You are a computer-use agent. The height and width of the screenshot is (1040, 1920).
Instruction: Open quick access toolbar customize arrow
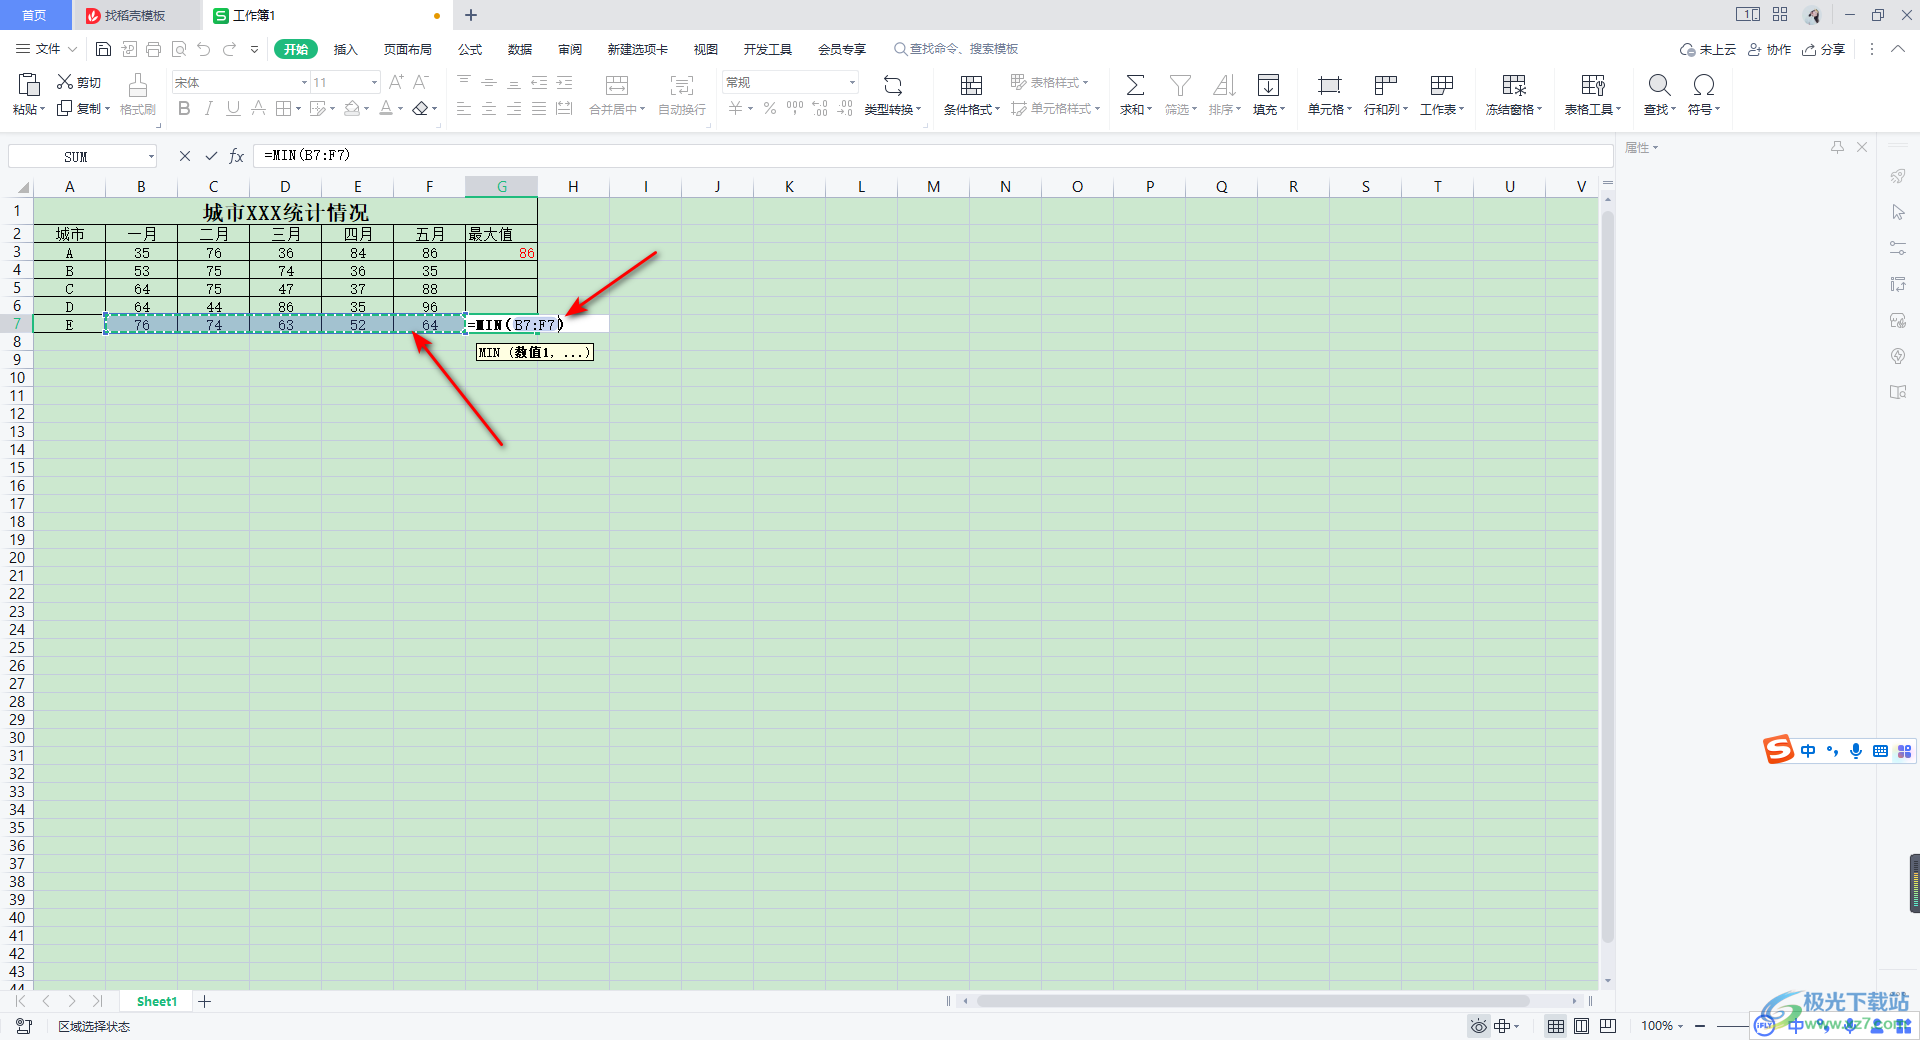(x=254, y=49)
